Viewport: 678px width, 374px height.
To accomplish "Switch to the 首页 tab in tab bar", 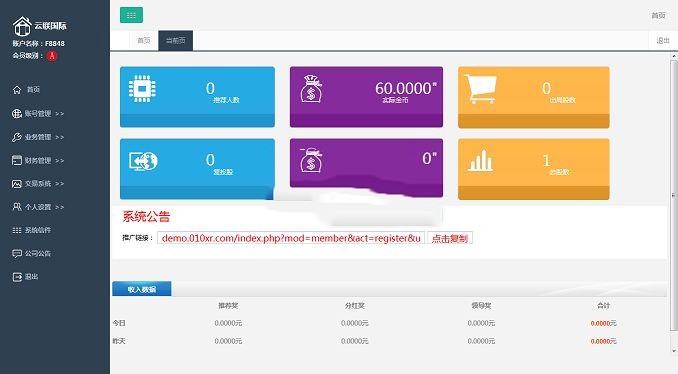I will coord(144,41).
